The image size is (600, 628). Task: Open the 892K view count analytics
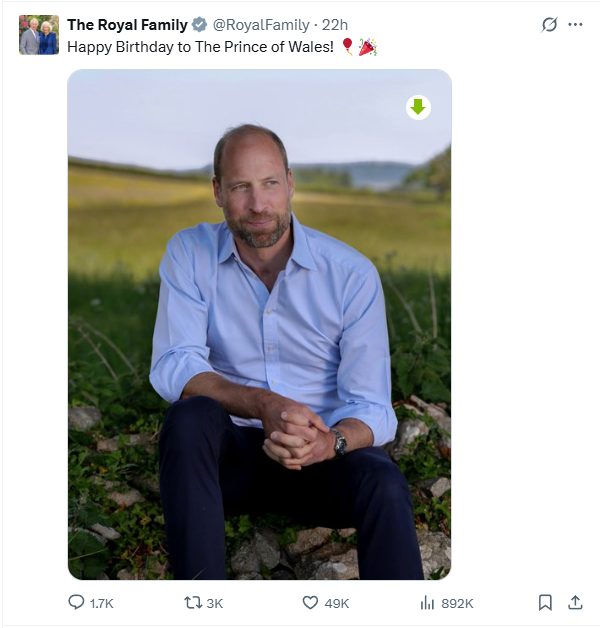click(457, 603)
